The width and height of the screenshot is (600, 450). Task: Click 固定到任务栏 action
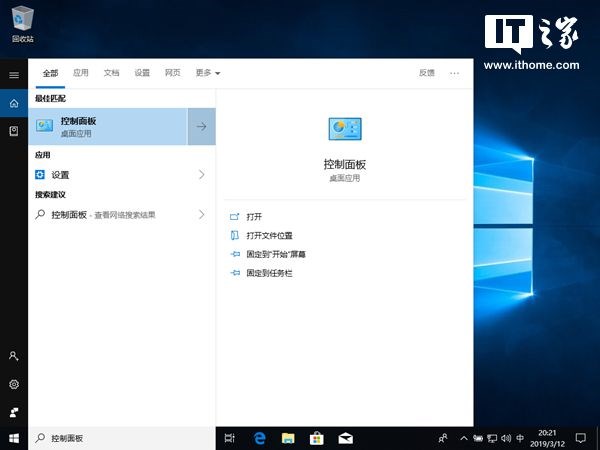point(269,273)
